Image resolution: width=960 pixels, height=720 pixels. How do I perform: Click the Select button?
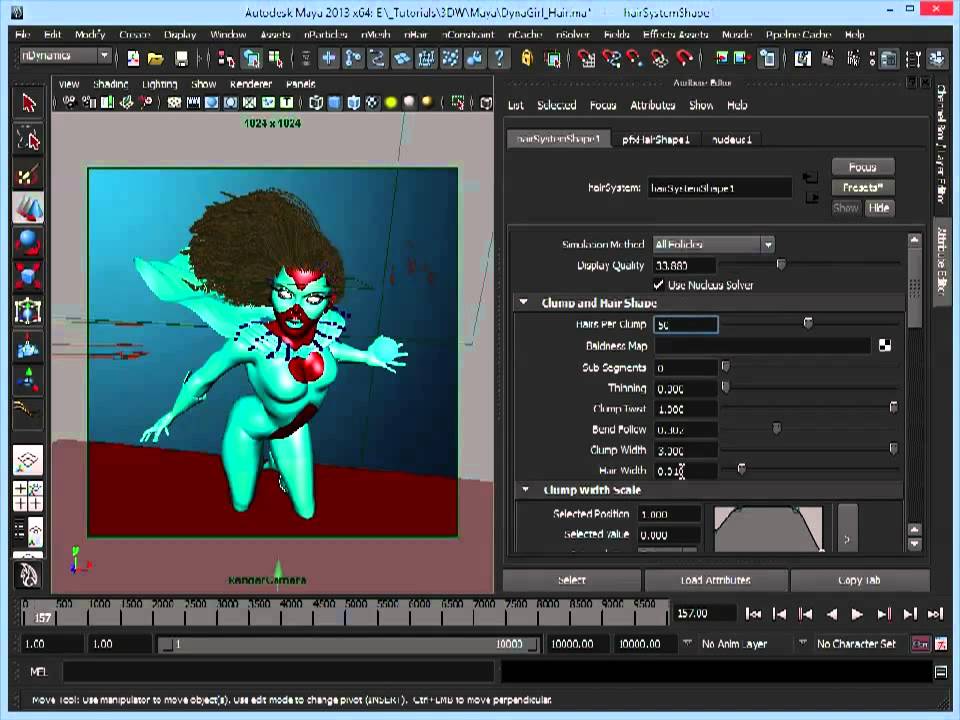[x=572, y=580]
